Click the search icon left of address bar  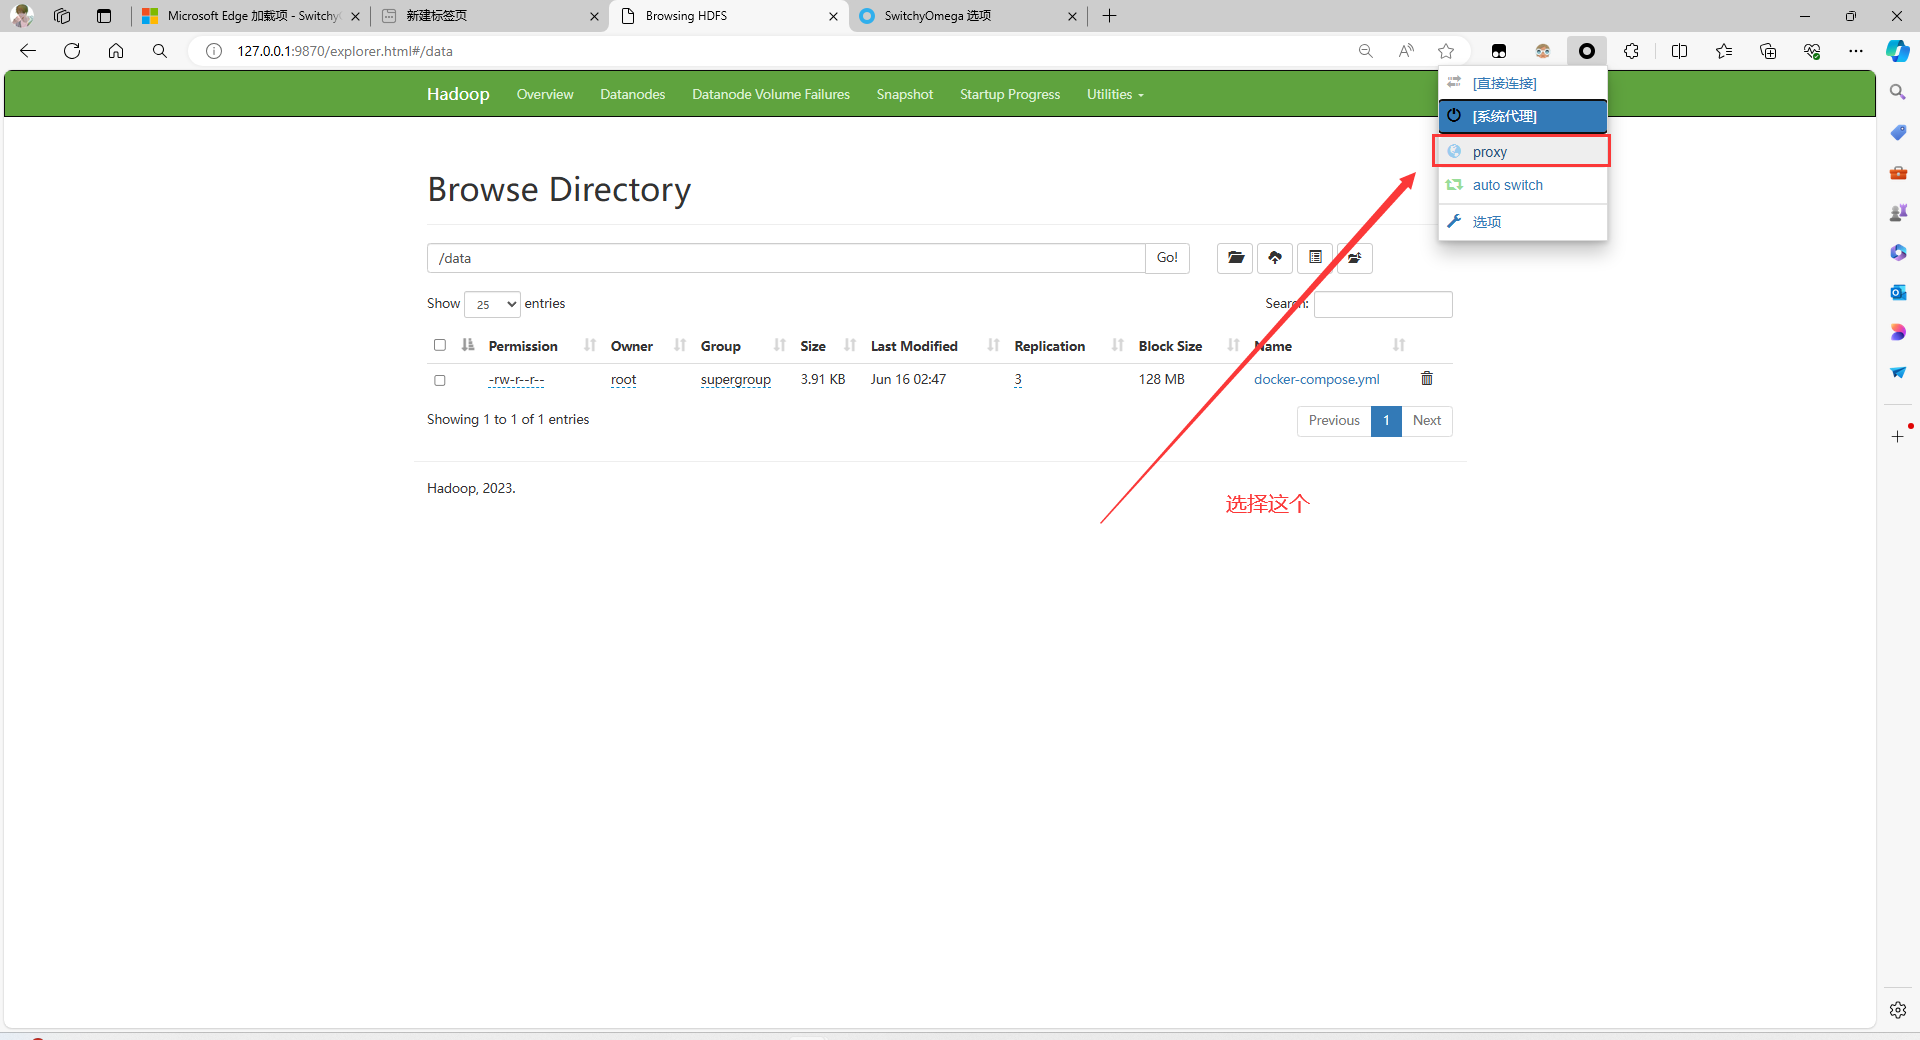[x=160, y=51]
